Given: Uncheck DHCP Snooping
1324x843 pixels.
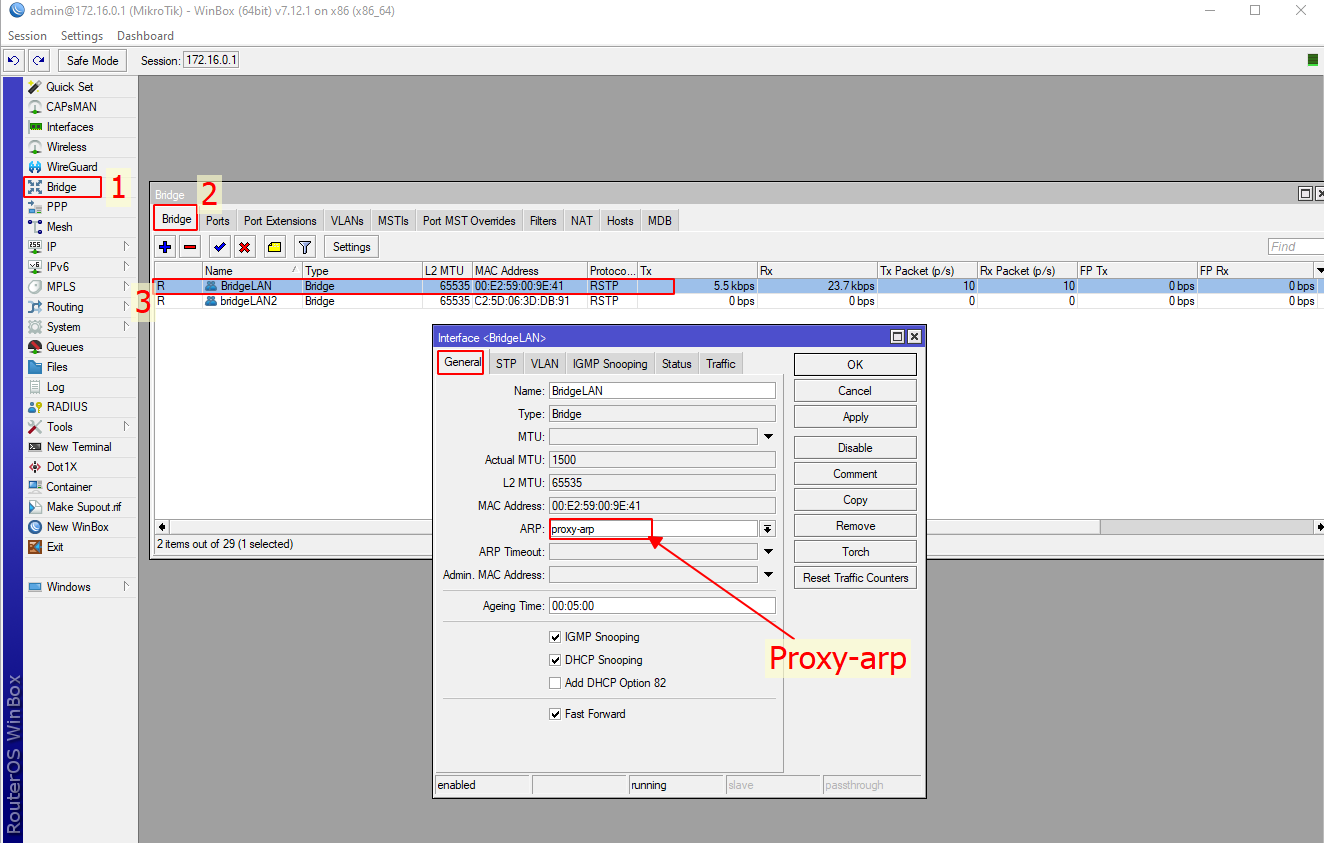Looking at the screenshot, I should point(555,660).
